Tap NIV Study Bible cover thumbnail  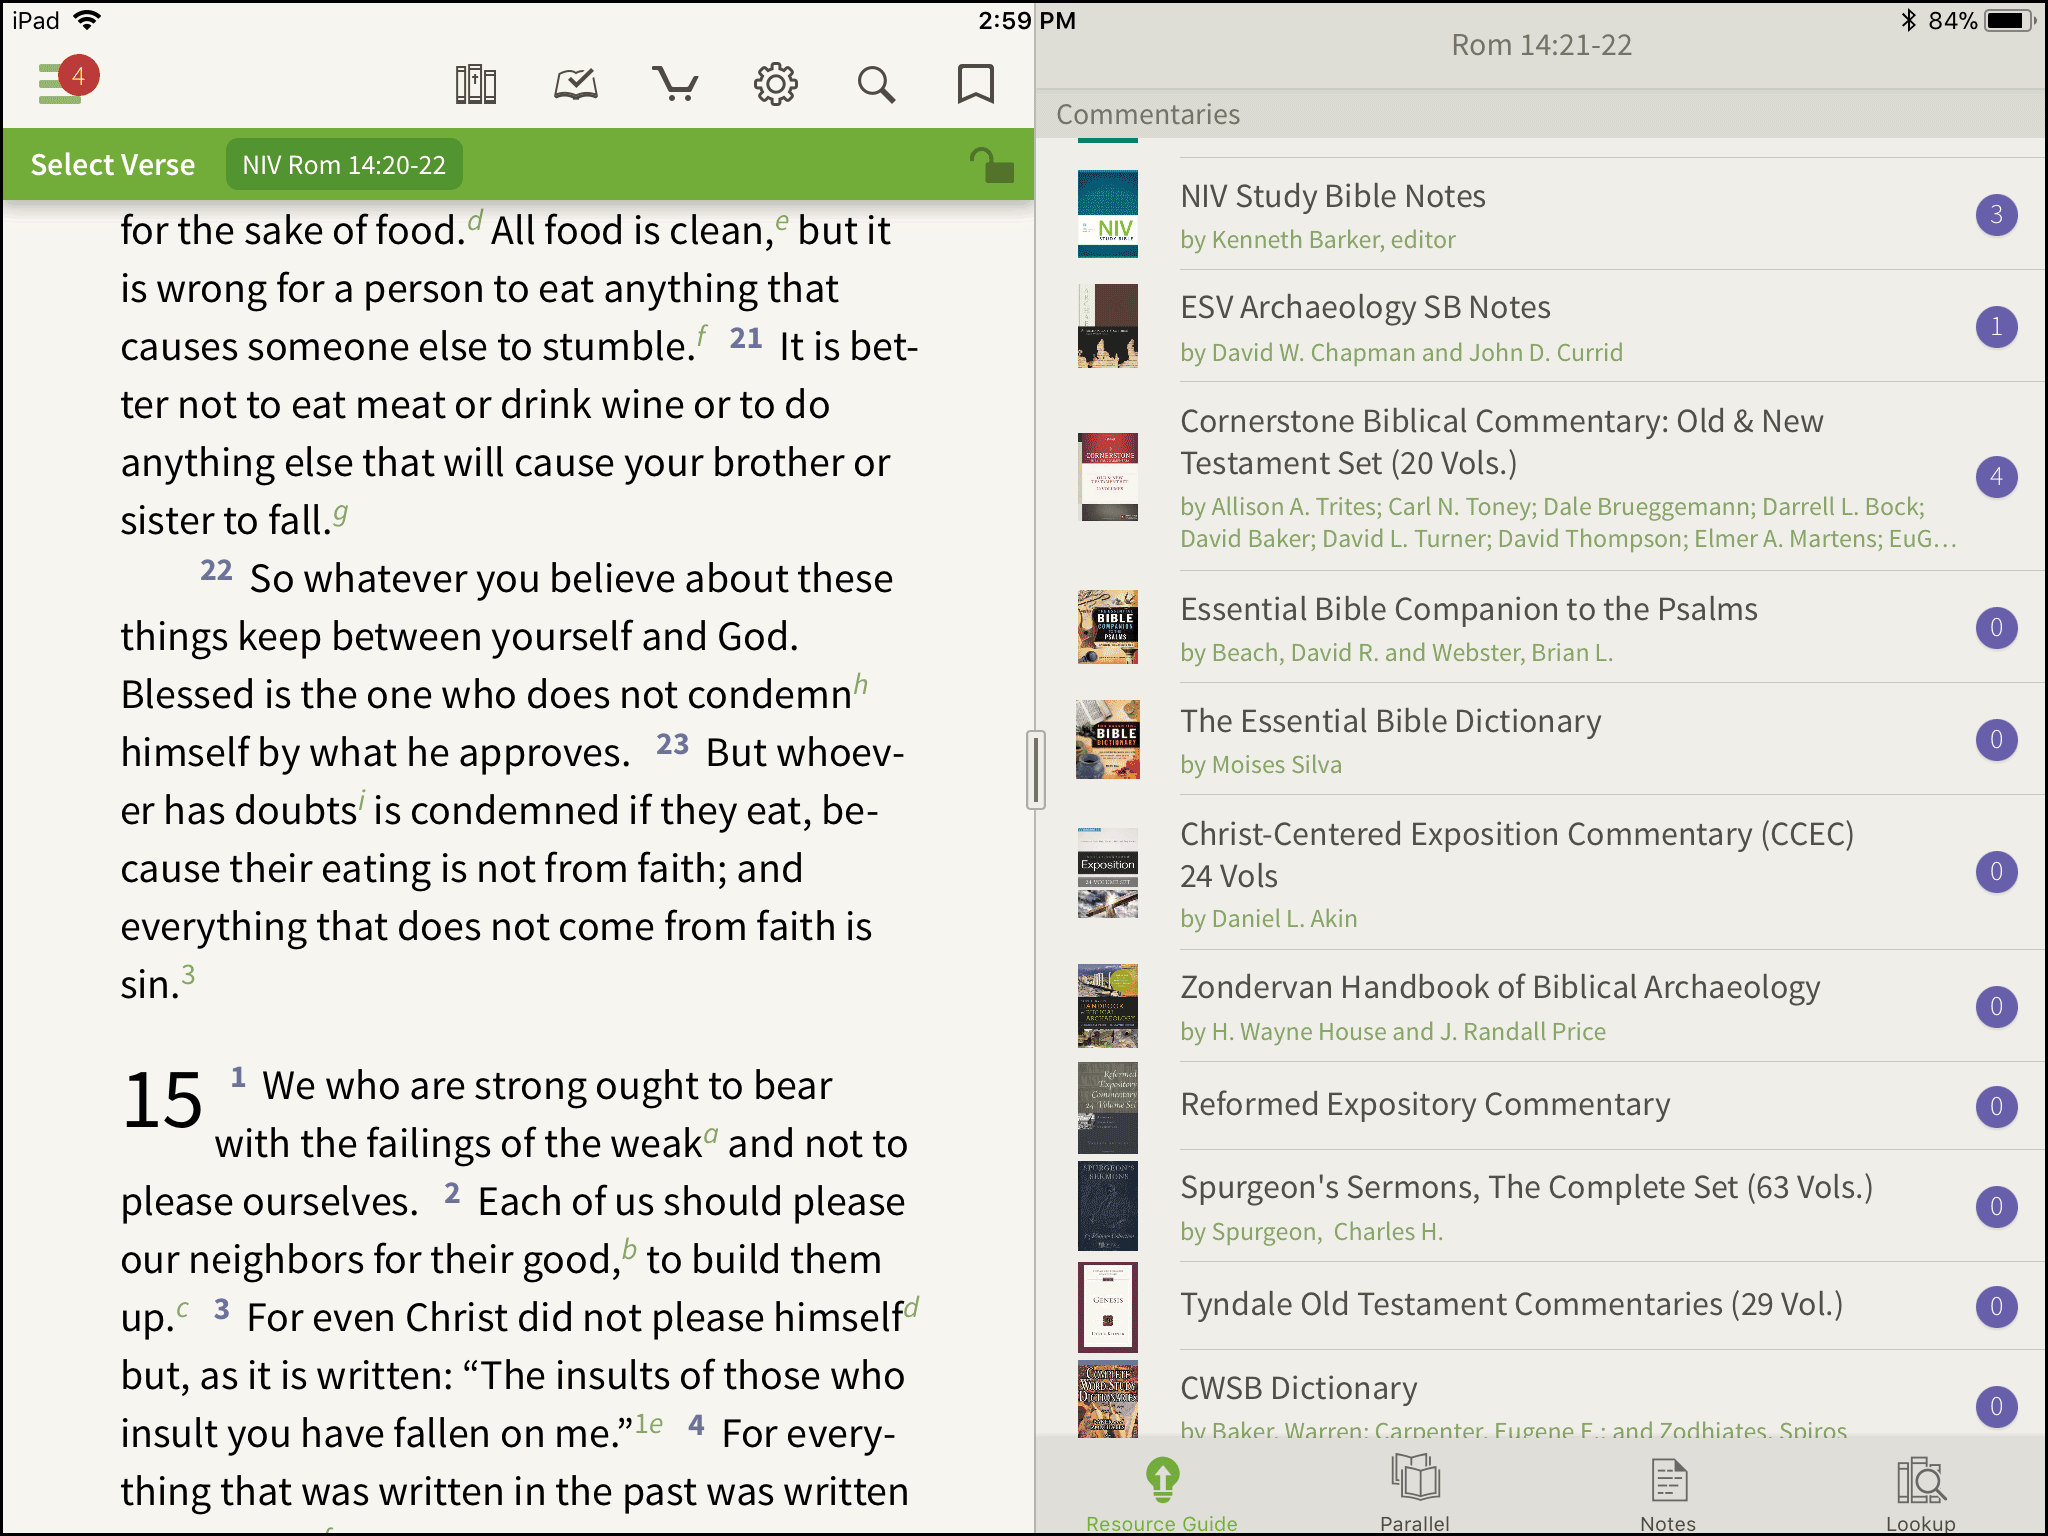coord(1108,214)
